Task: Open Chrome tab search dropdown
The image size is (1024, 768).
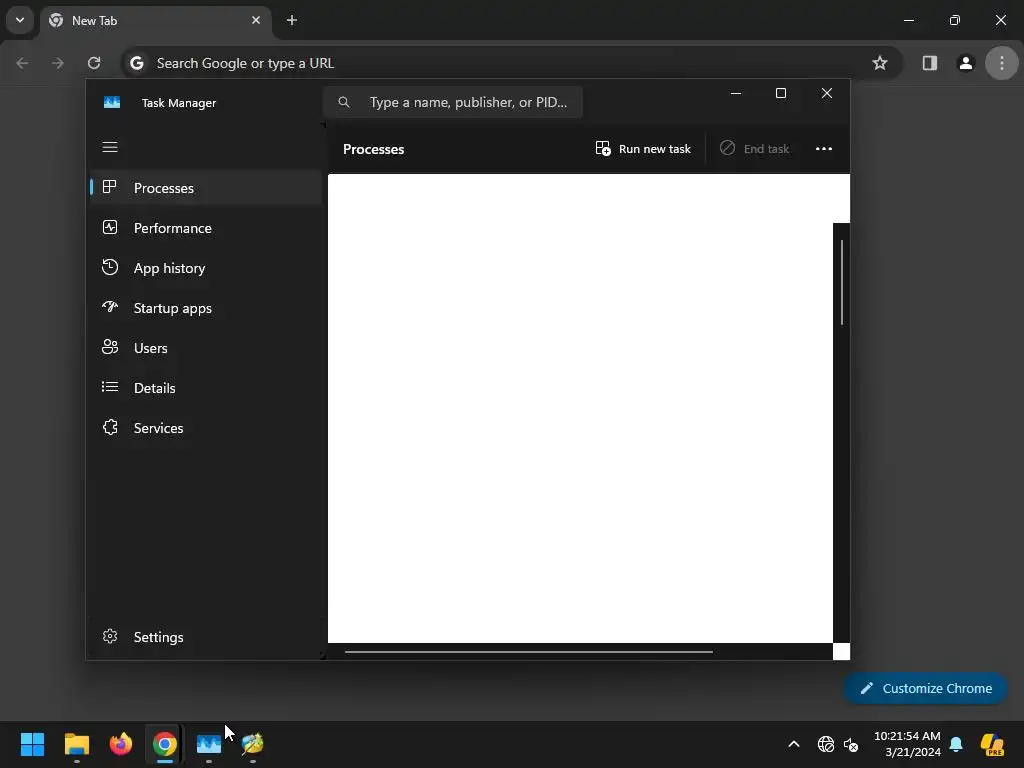Action: click(20, 20)
